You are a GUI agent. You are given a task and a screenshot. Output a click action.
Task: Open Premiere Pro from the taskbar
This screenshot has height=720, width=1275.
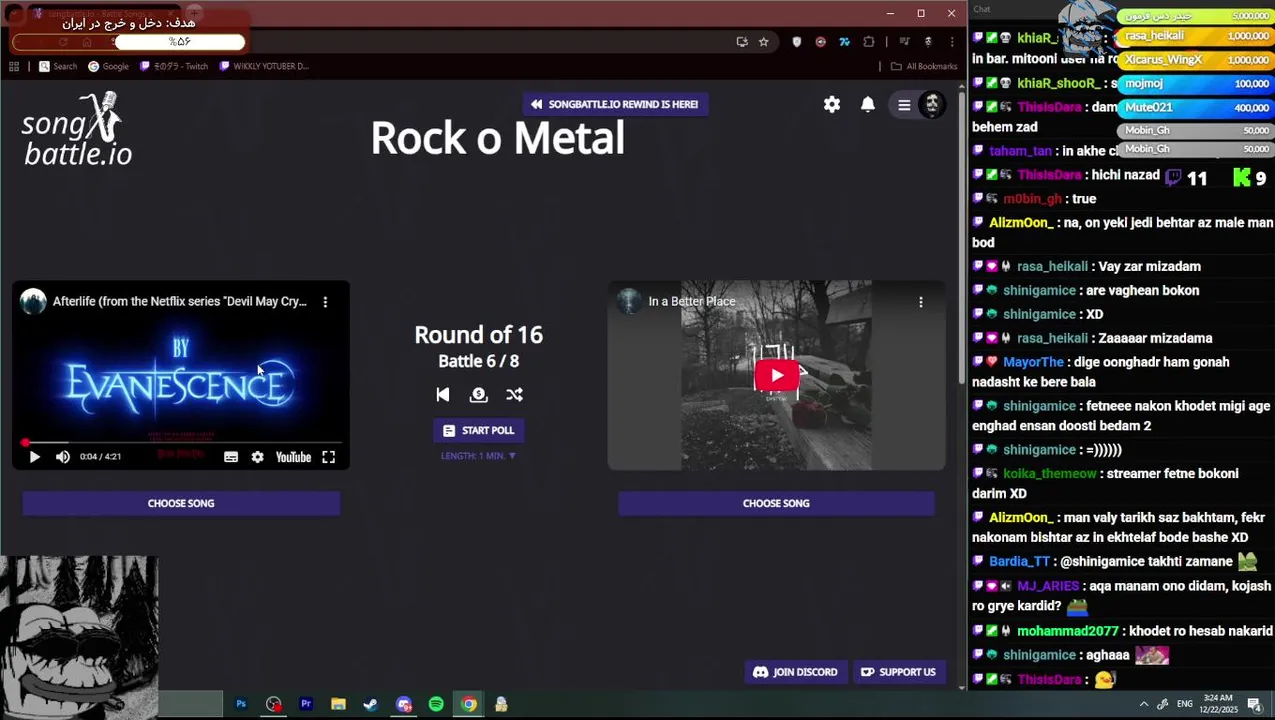pos(306,704)
